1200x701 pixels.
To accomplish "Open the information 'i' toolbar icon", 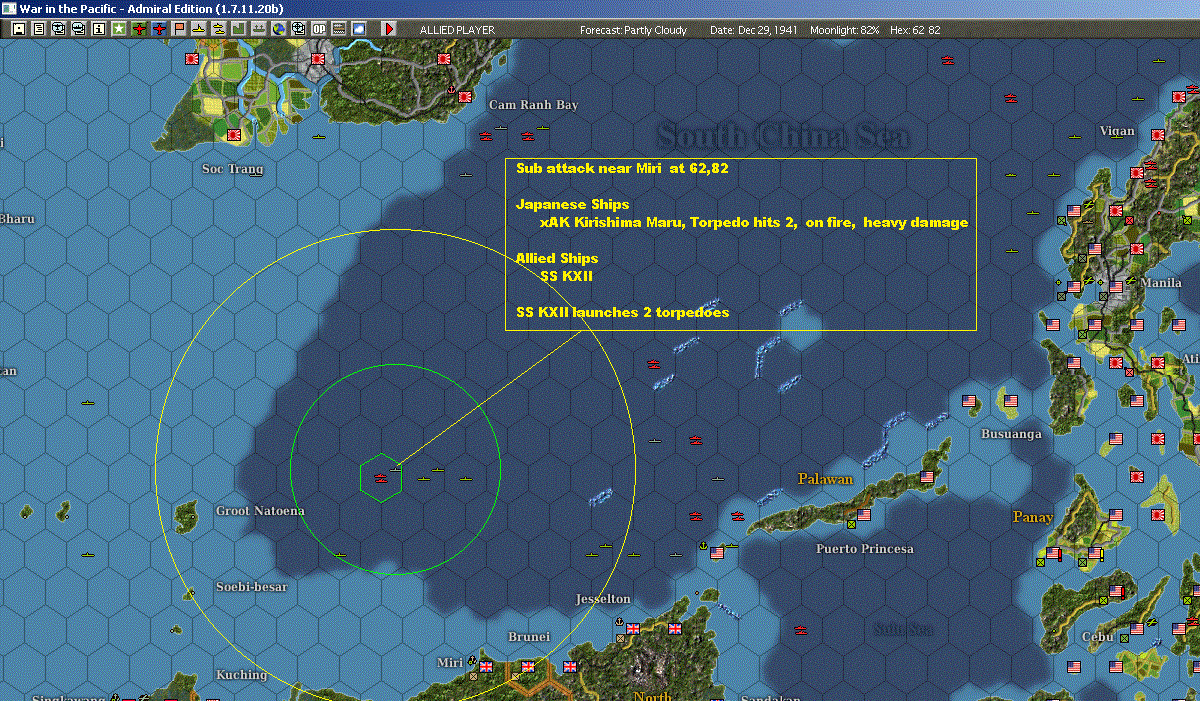I will (98, 29).
